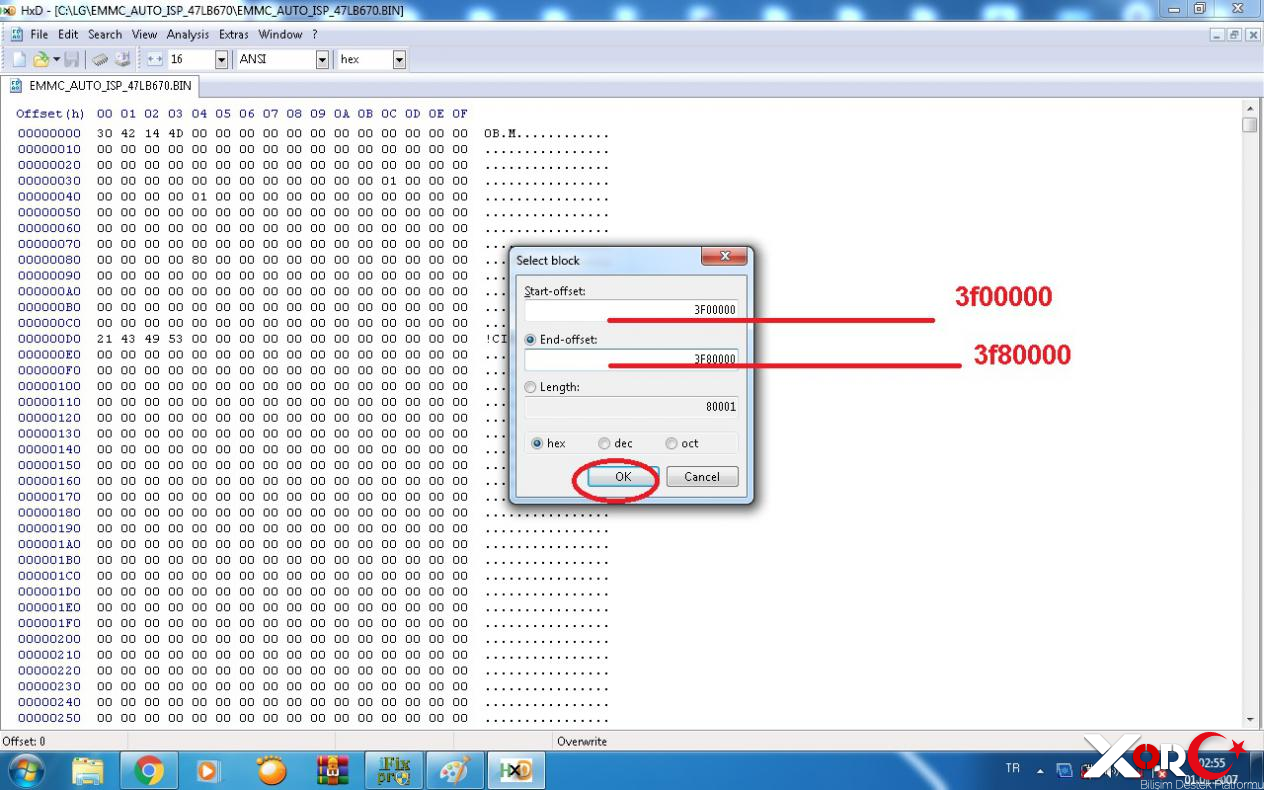This screenshot has height=790, width=1264.
Task: Cancel the Select block dialog
Action: (702, 477)
